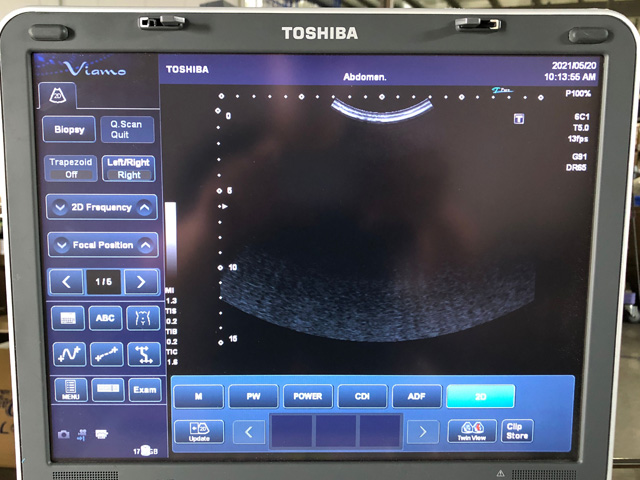Click the Abdomen. preset label
The image size is (640, 480).
pos(365,77)
